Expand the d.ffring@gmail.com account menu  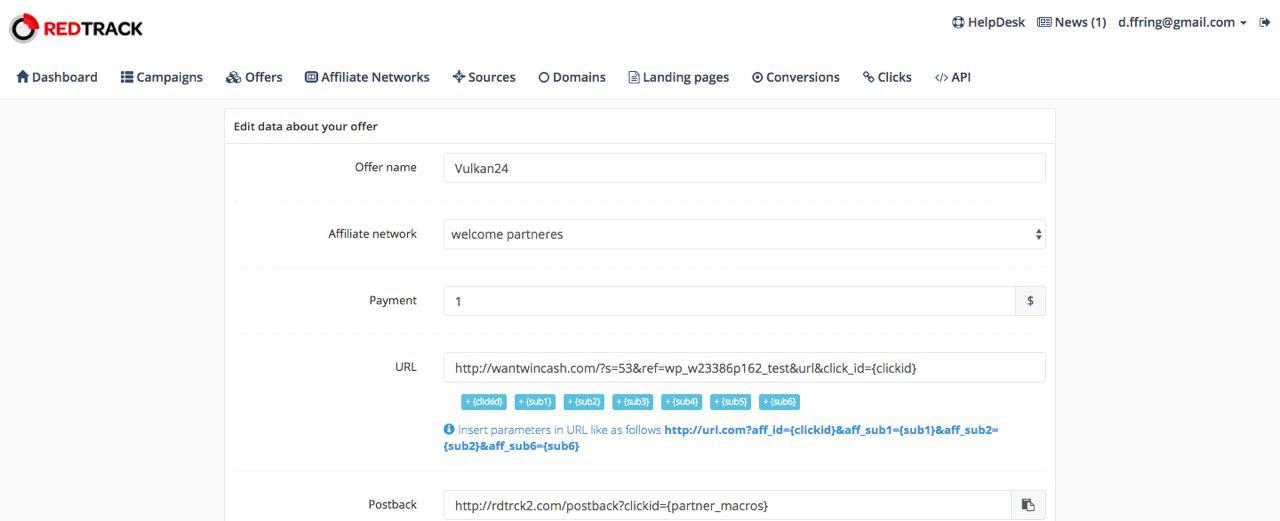tap(1182, 22)
